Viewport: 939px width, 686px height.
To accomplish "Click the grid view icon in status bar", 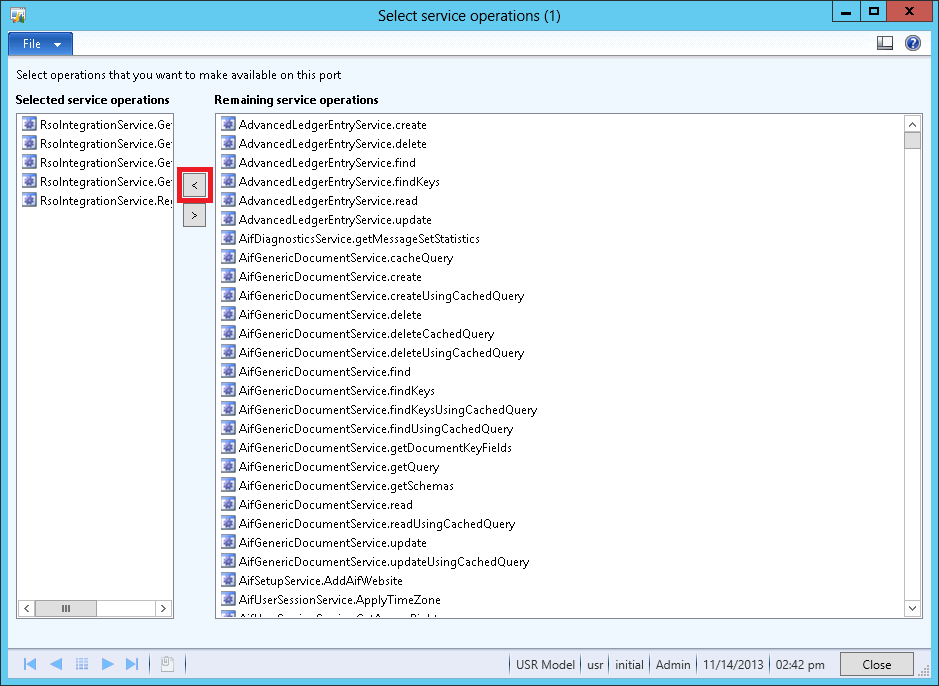I will [x=82, y=664].
